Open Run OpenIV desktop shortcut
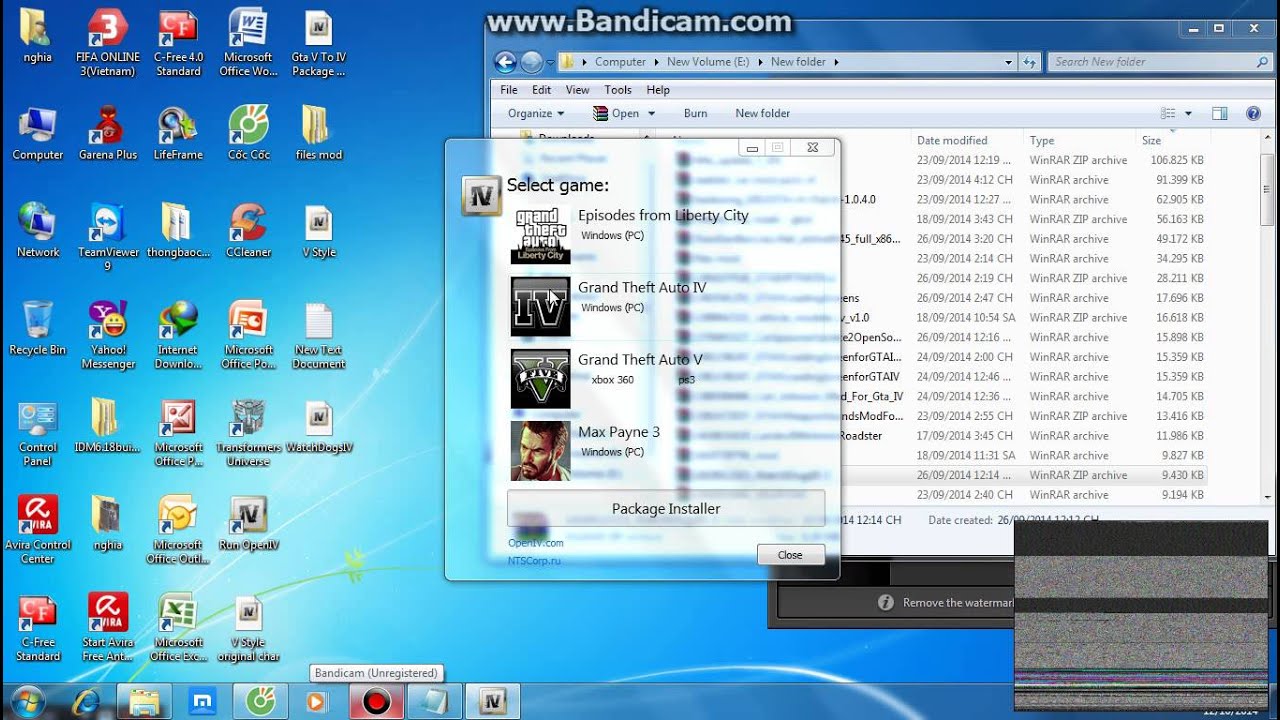 coord(248,524)
